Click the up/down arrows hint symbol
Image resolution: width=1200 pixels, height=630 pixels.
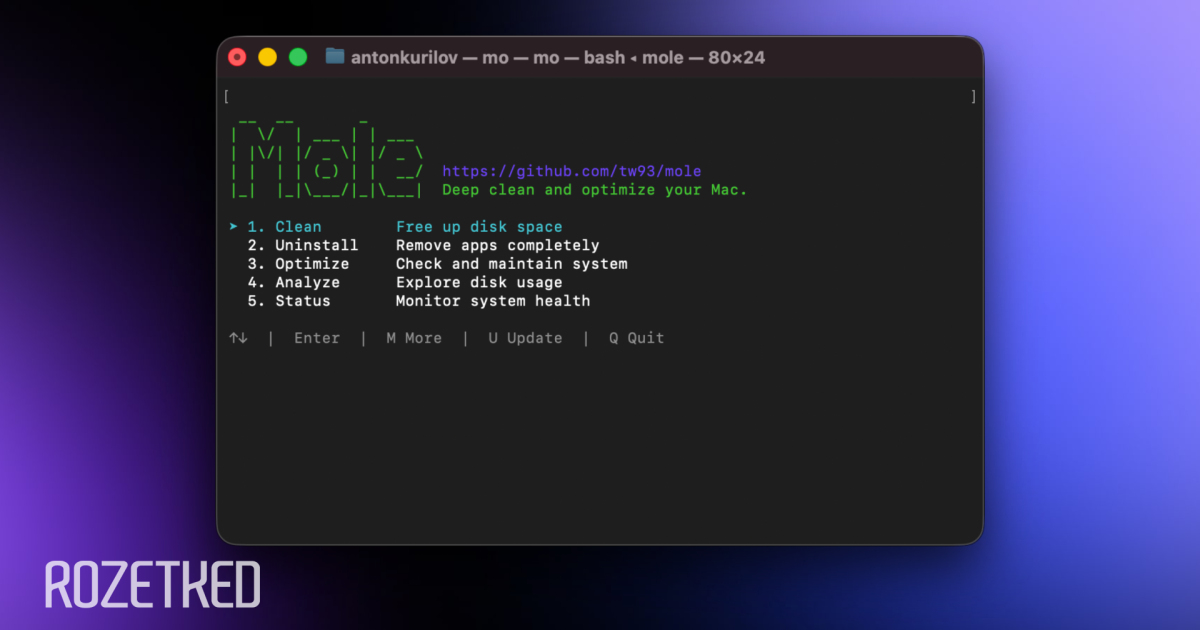(x=238, y=338)
